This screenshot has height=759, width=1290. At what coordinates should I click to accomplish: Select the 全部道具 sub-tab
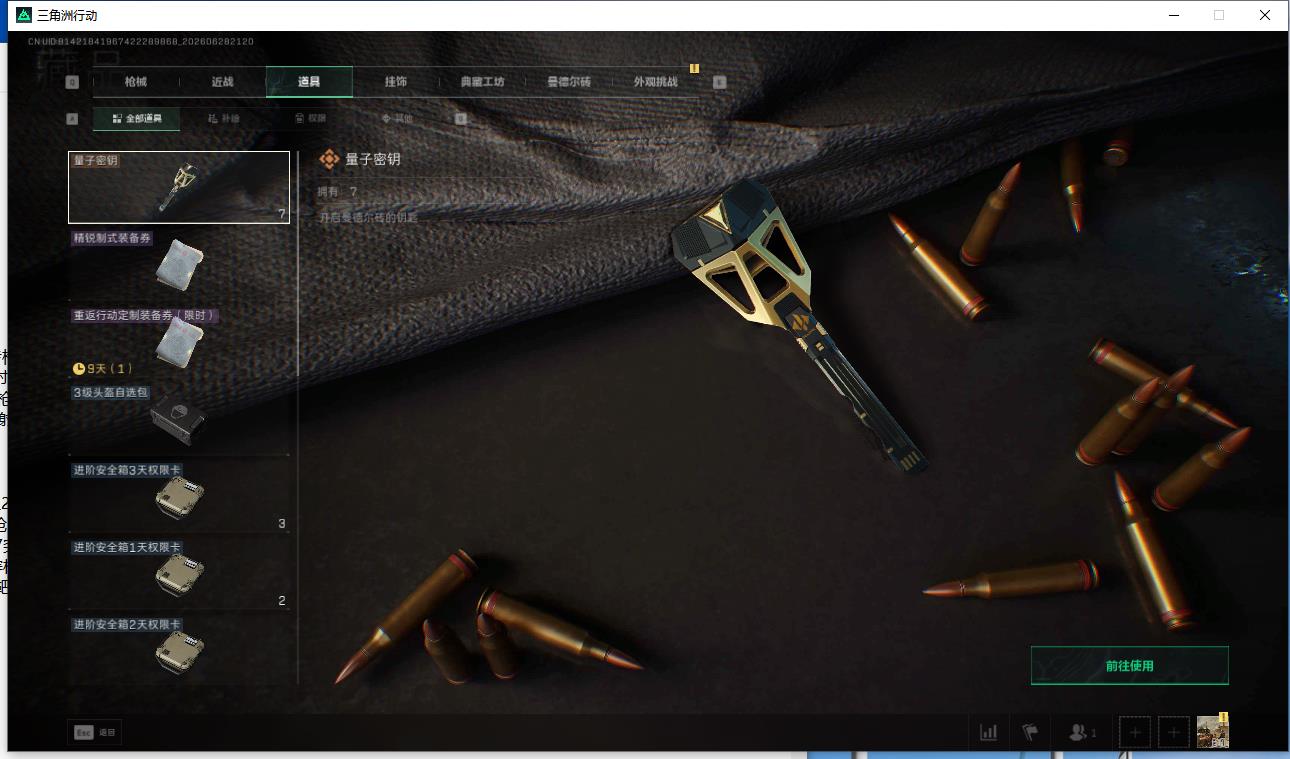tap(136, 118)
